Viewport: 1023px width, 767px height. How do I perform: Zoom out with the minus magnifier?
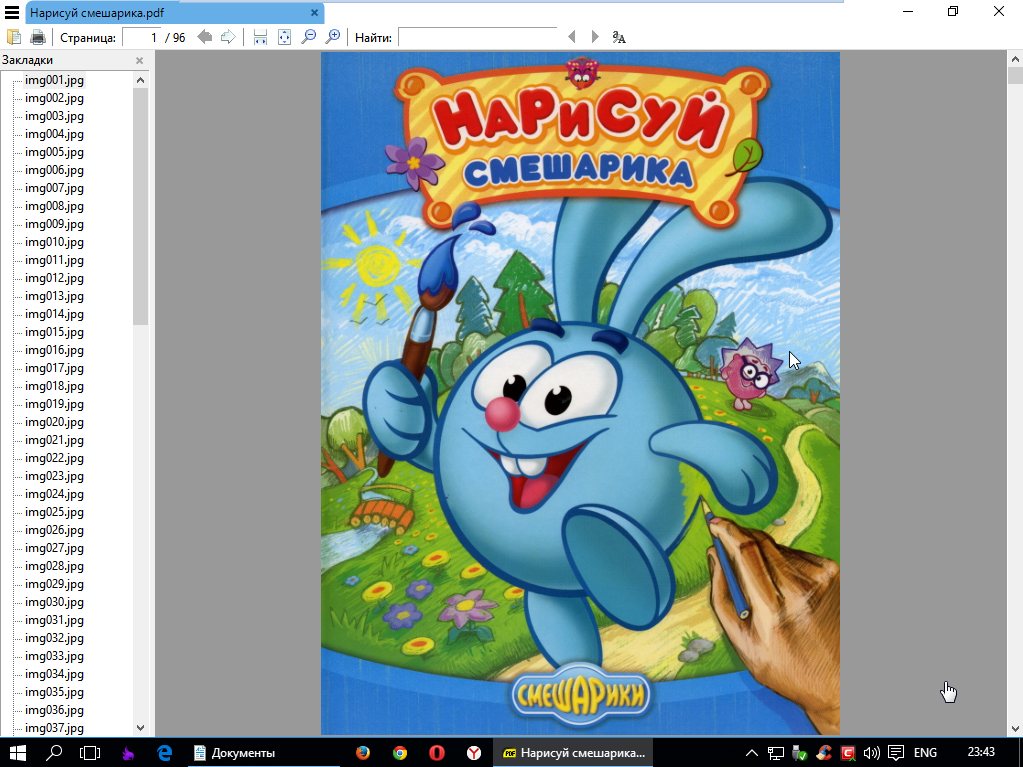(x=309, y=37)
